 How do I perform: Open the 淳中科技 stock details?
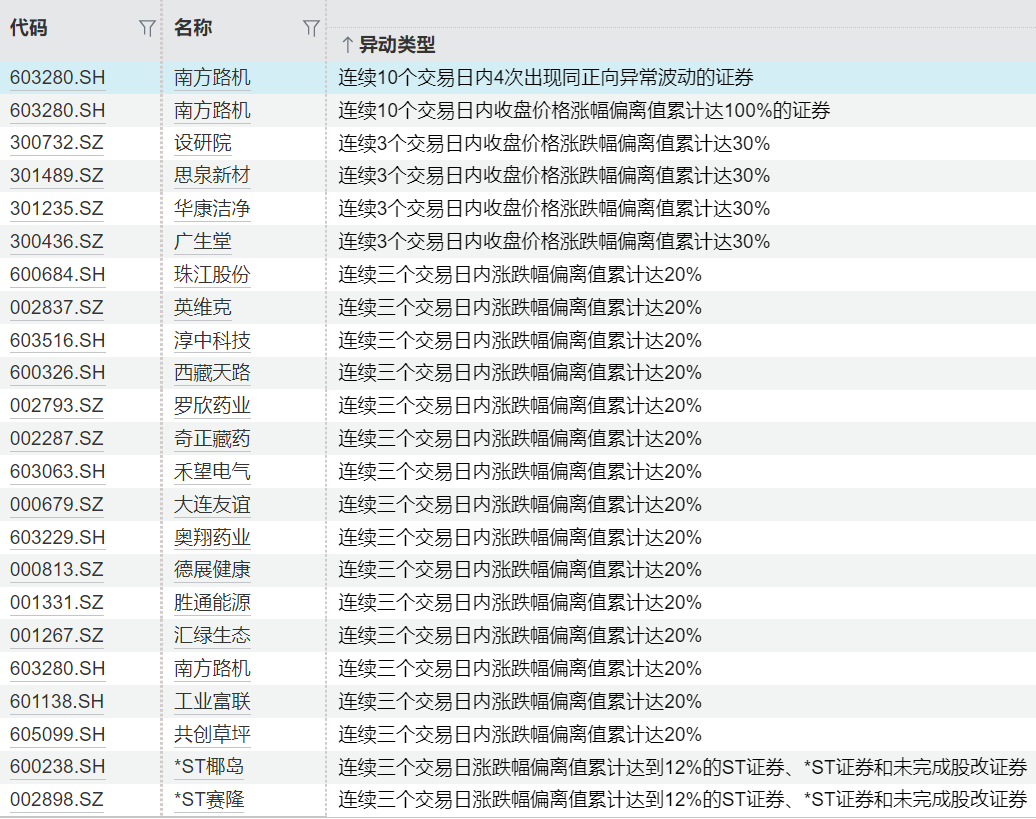click(x=212, y=341)
